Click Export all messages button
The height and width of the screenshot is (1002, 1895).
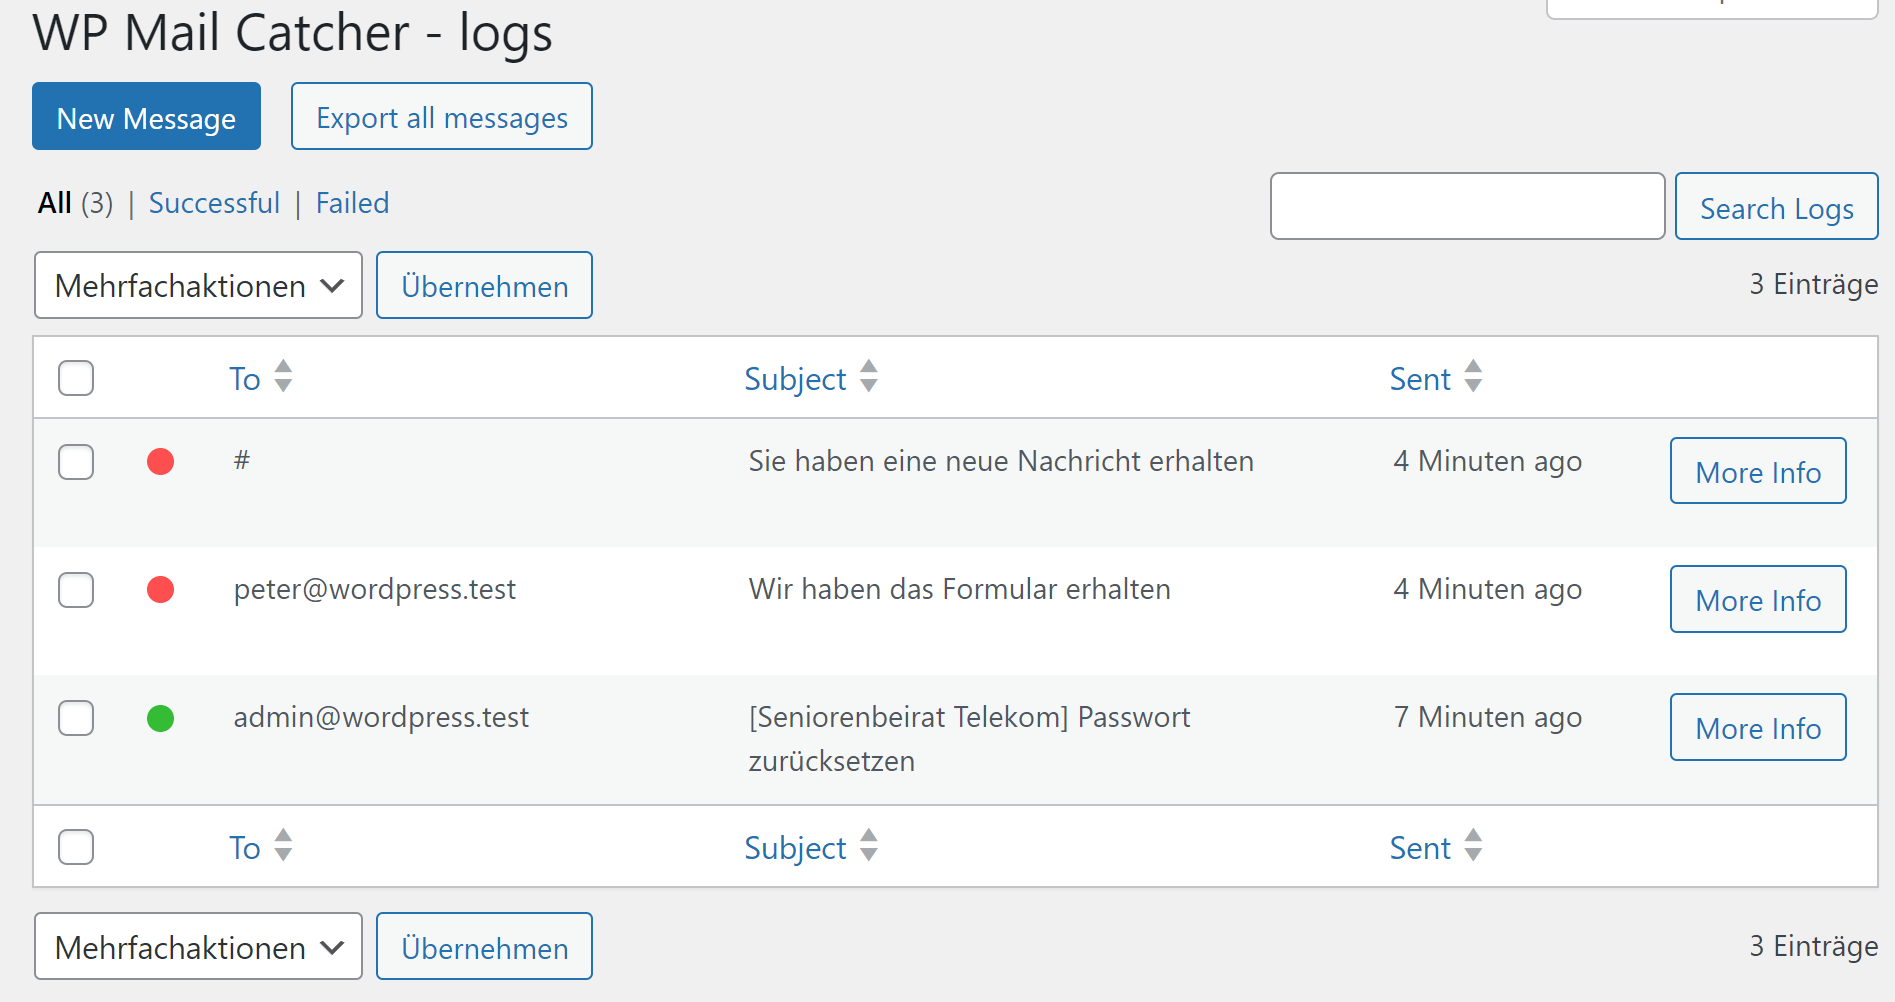[441, 117]
